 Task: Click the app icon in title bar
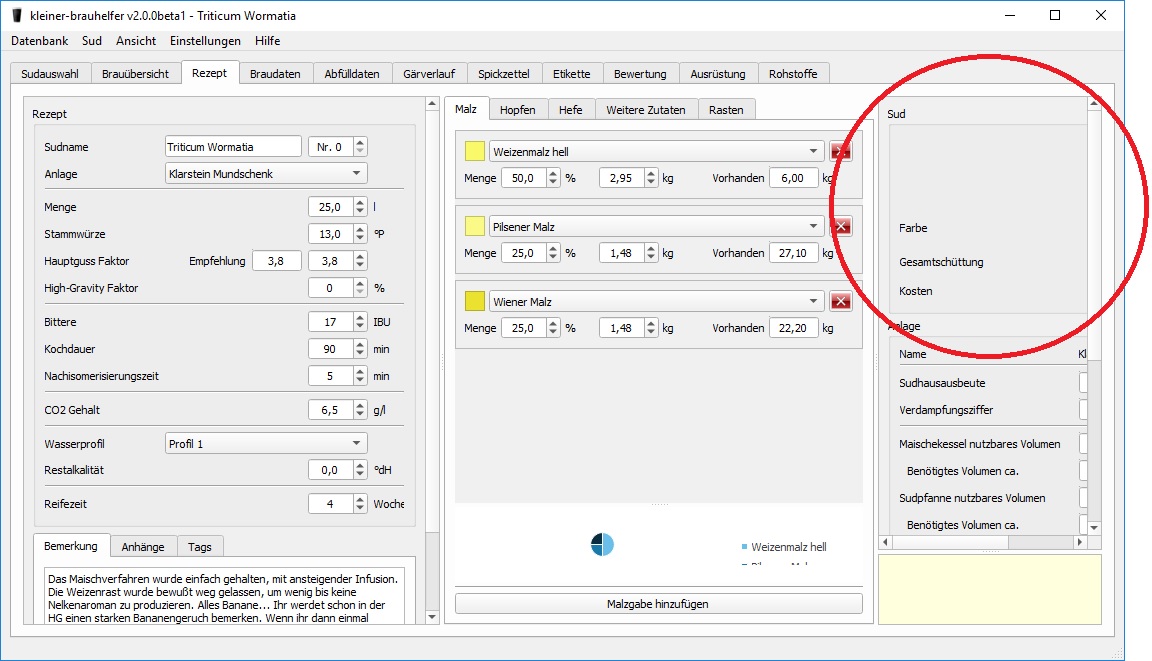pyautogui.click(x=16, y=16)
